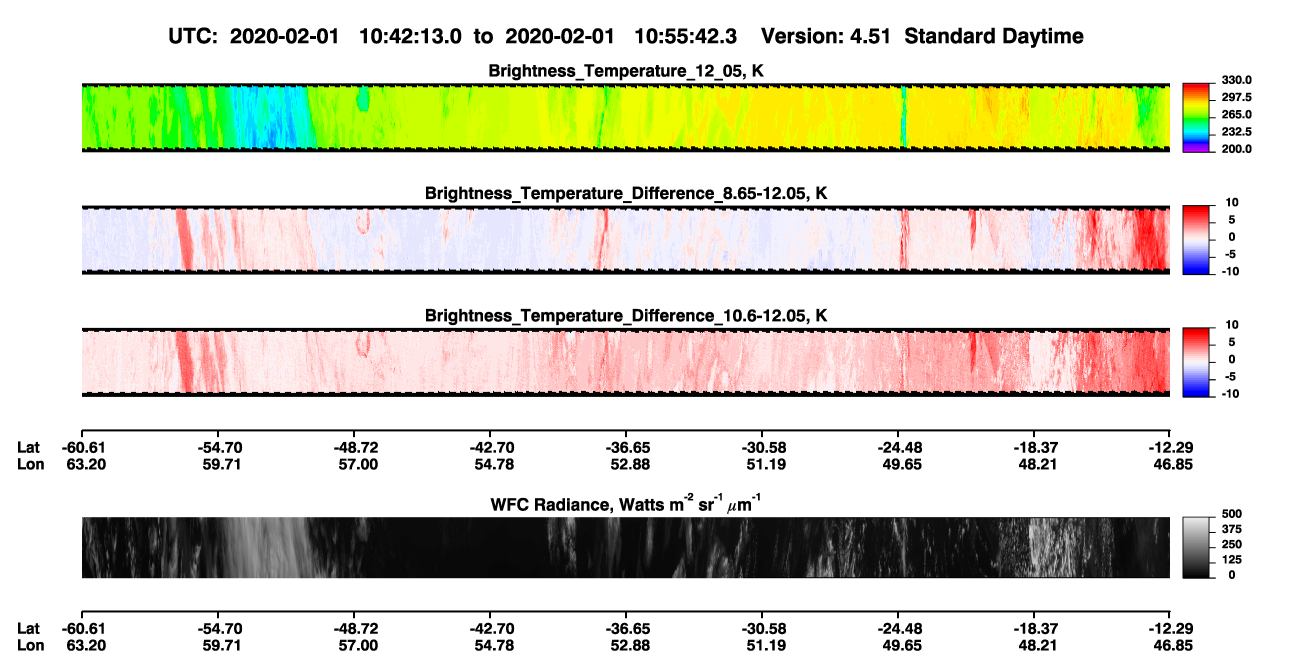Click latitude -36.65 on the axis below WFC Radiance
The image size is (1300, 667).
point(626,629)
